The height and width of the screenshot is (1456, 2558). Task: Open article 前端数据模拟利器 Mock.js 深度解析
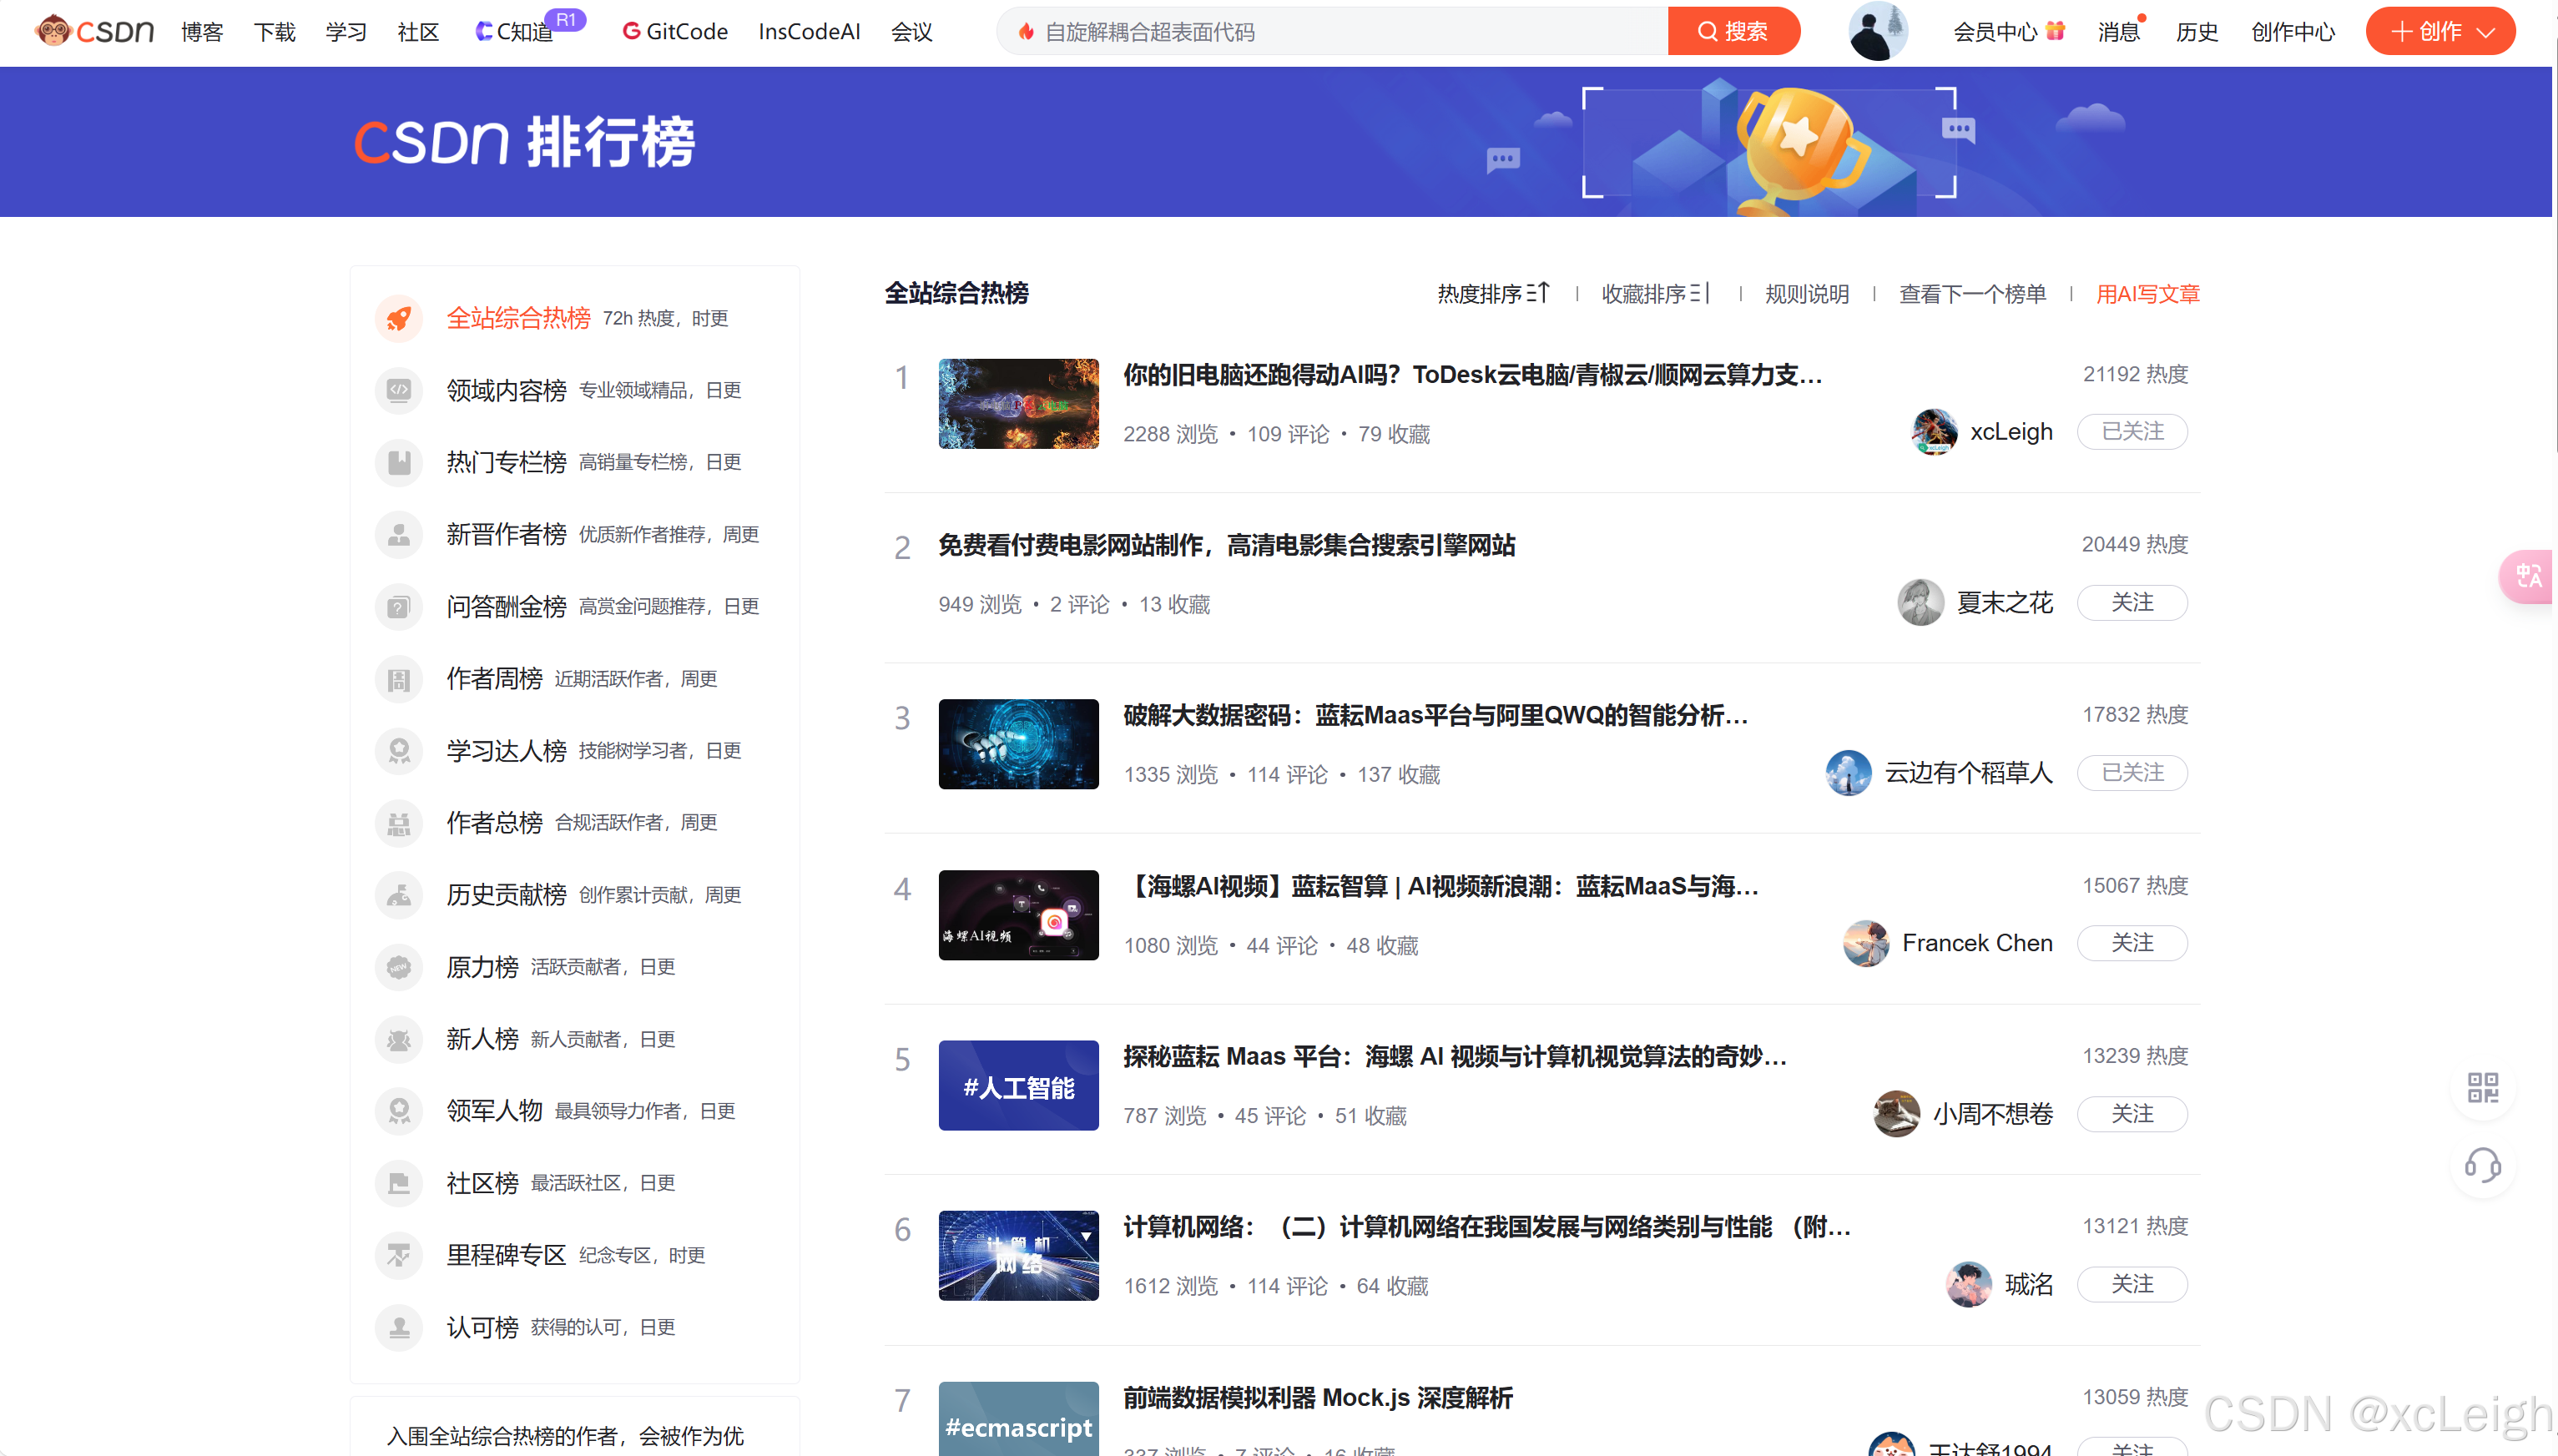pos(1317,1398)
